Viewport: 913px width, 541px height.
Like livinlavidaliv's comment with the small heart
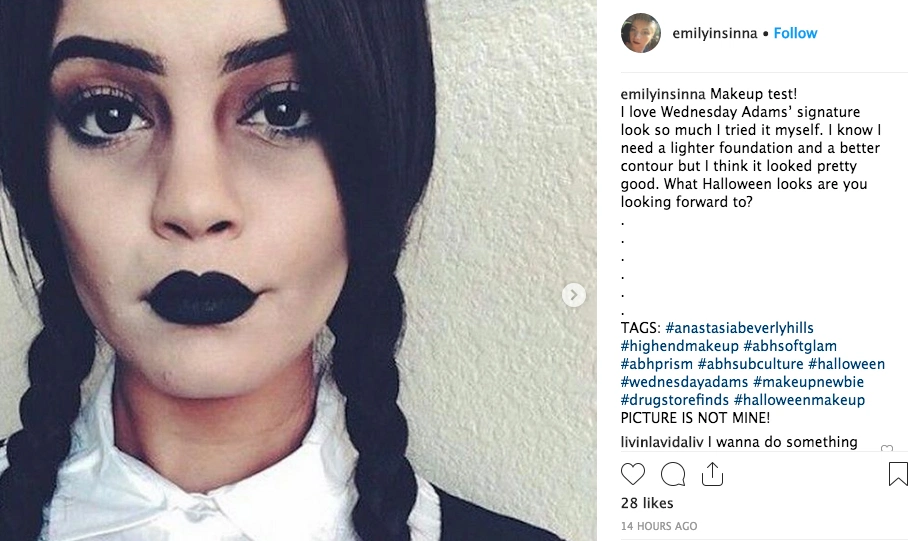(x=887, y=448)
